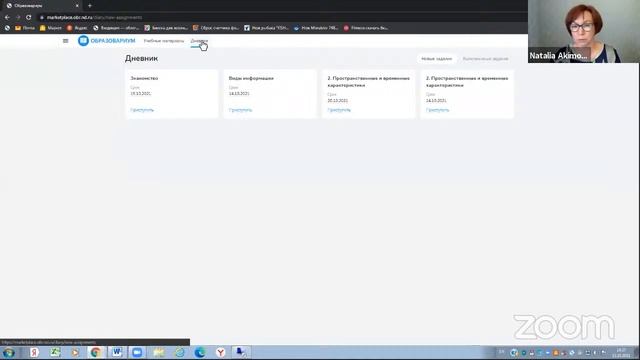Open the globe bookmark at far left of bookmarks bar
This screenshot has width=640, height=360.
[x=7, y=28]
